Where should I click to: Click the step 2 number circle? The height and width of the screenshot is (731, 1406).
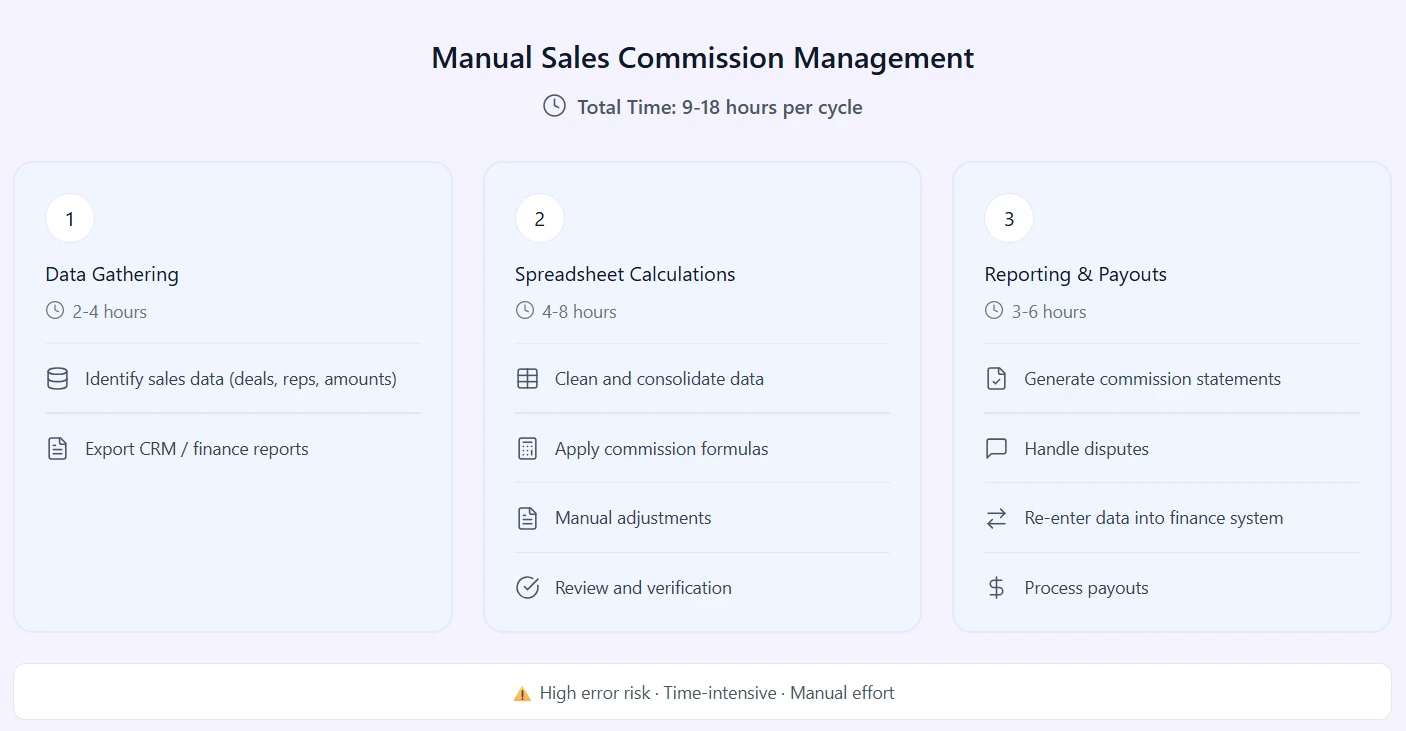pos(540,219)
